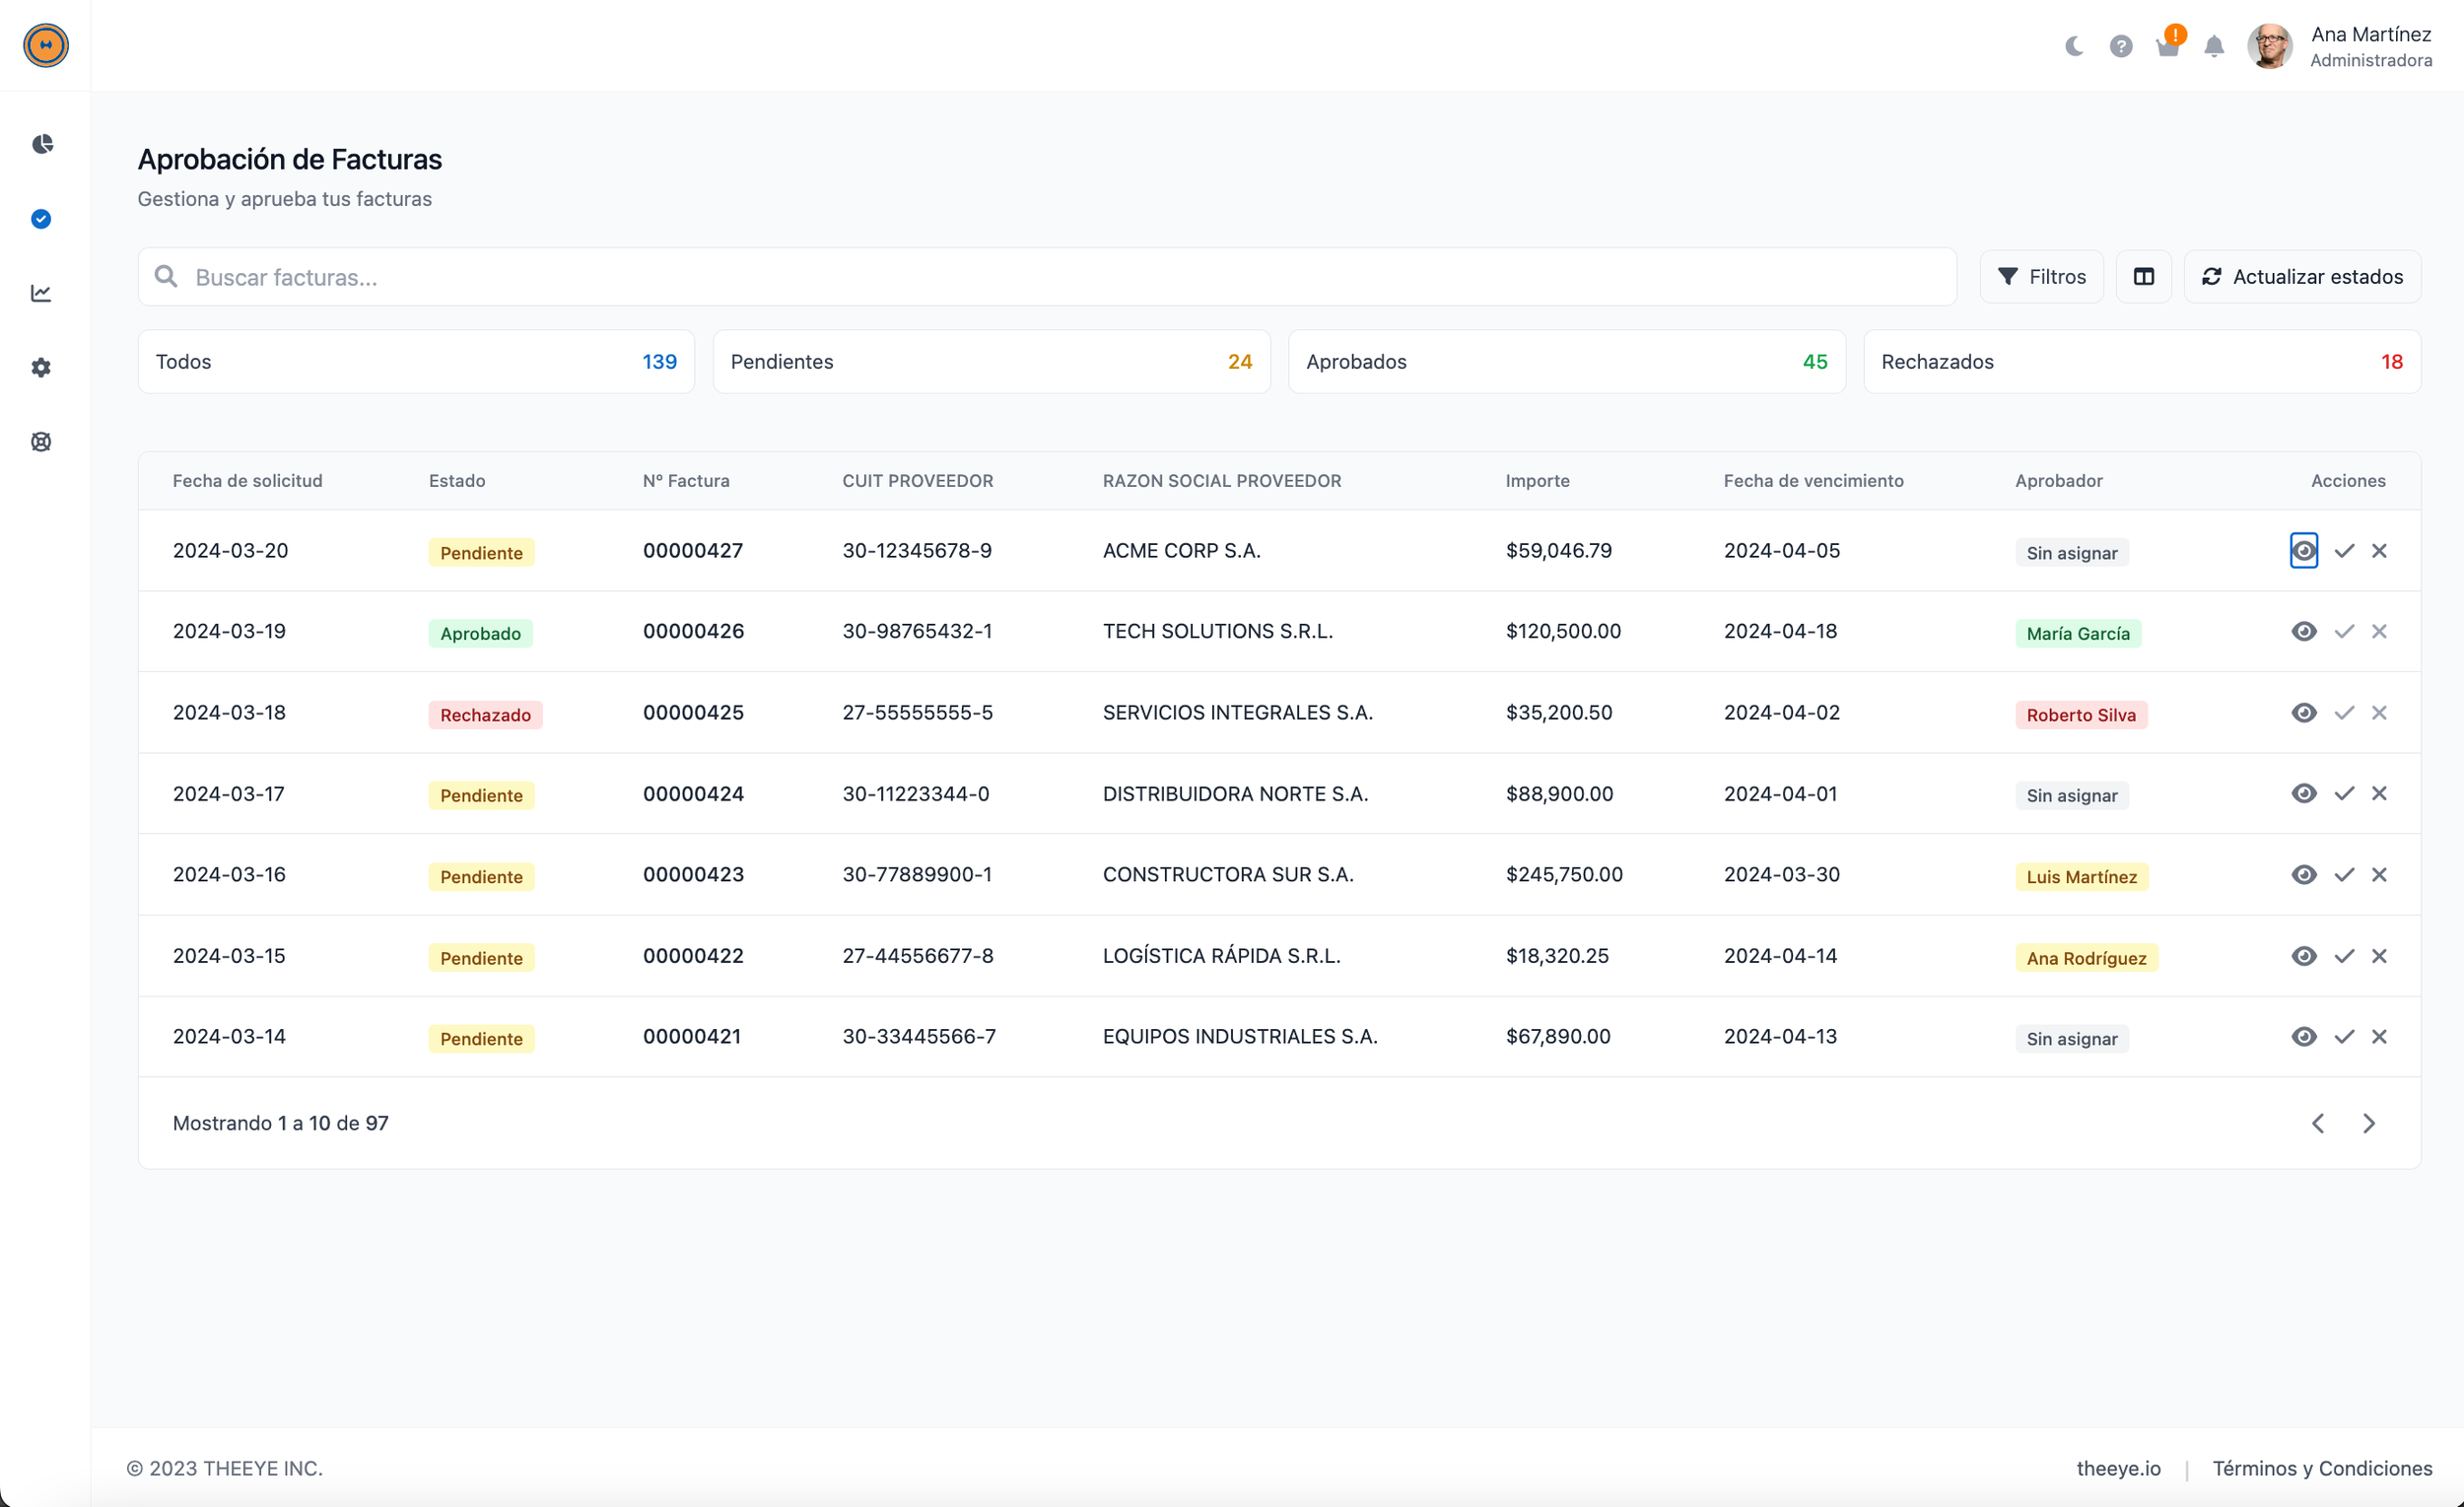
Task: Reject invoice 00000423 with the X icon
Action: click(2379, 875)
